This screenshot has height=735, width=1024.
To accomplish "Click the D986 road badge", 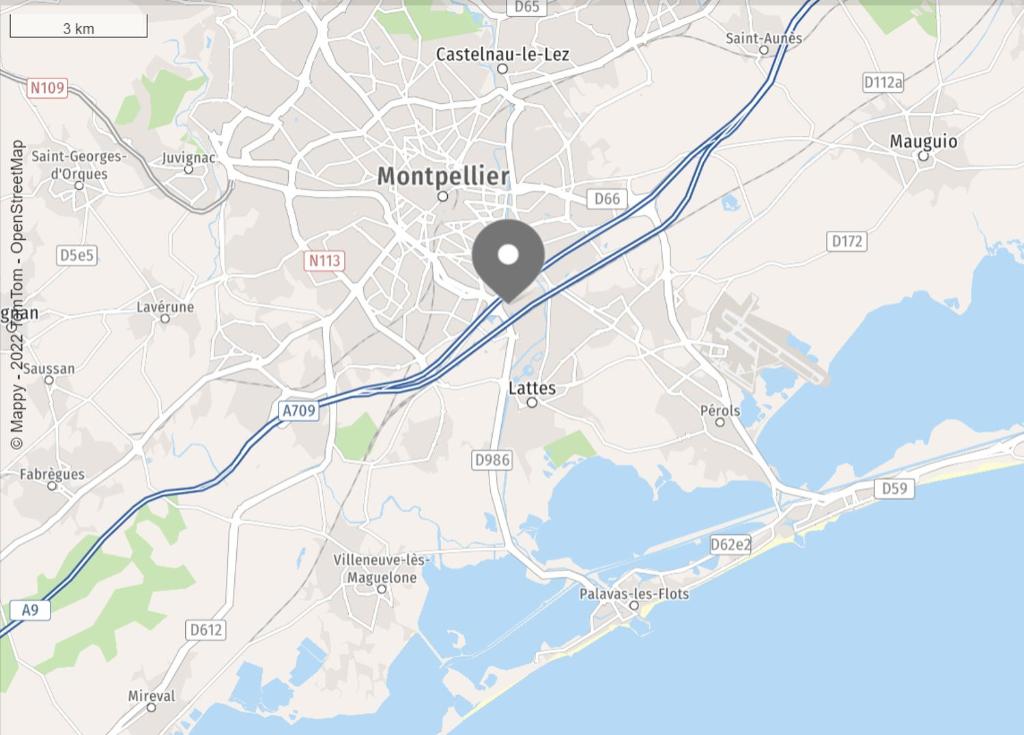I will 492,460.
